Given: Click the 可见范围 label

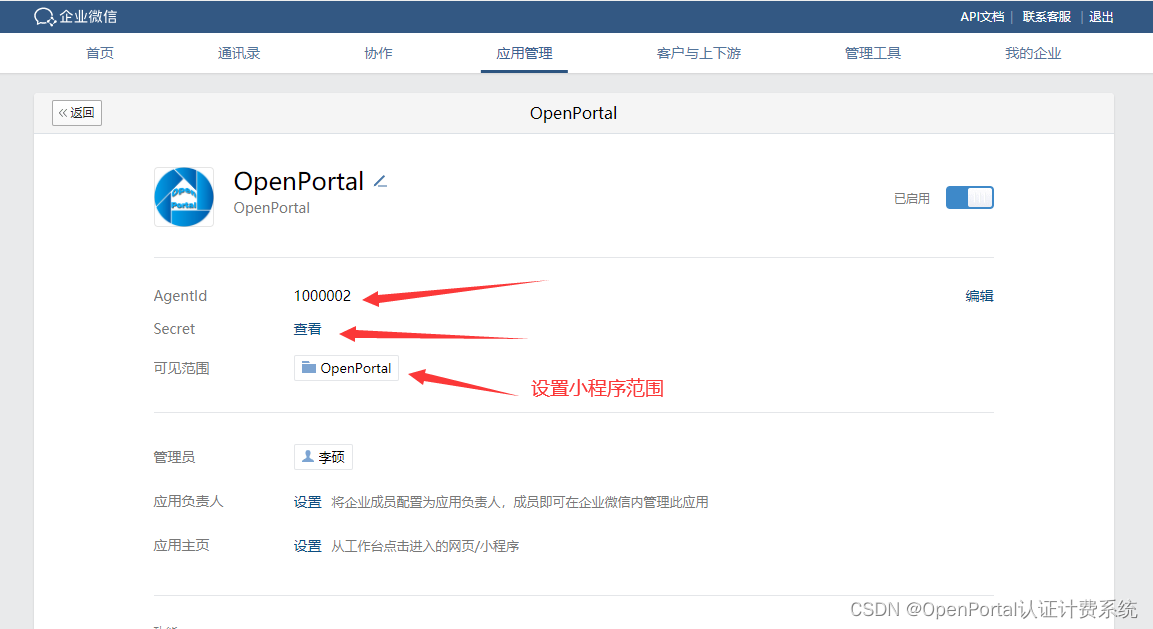Looking at the screenshot, I should click(182, 368).
